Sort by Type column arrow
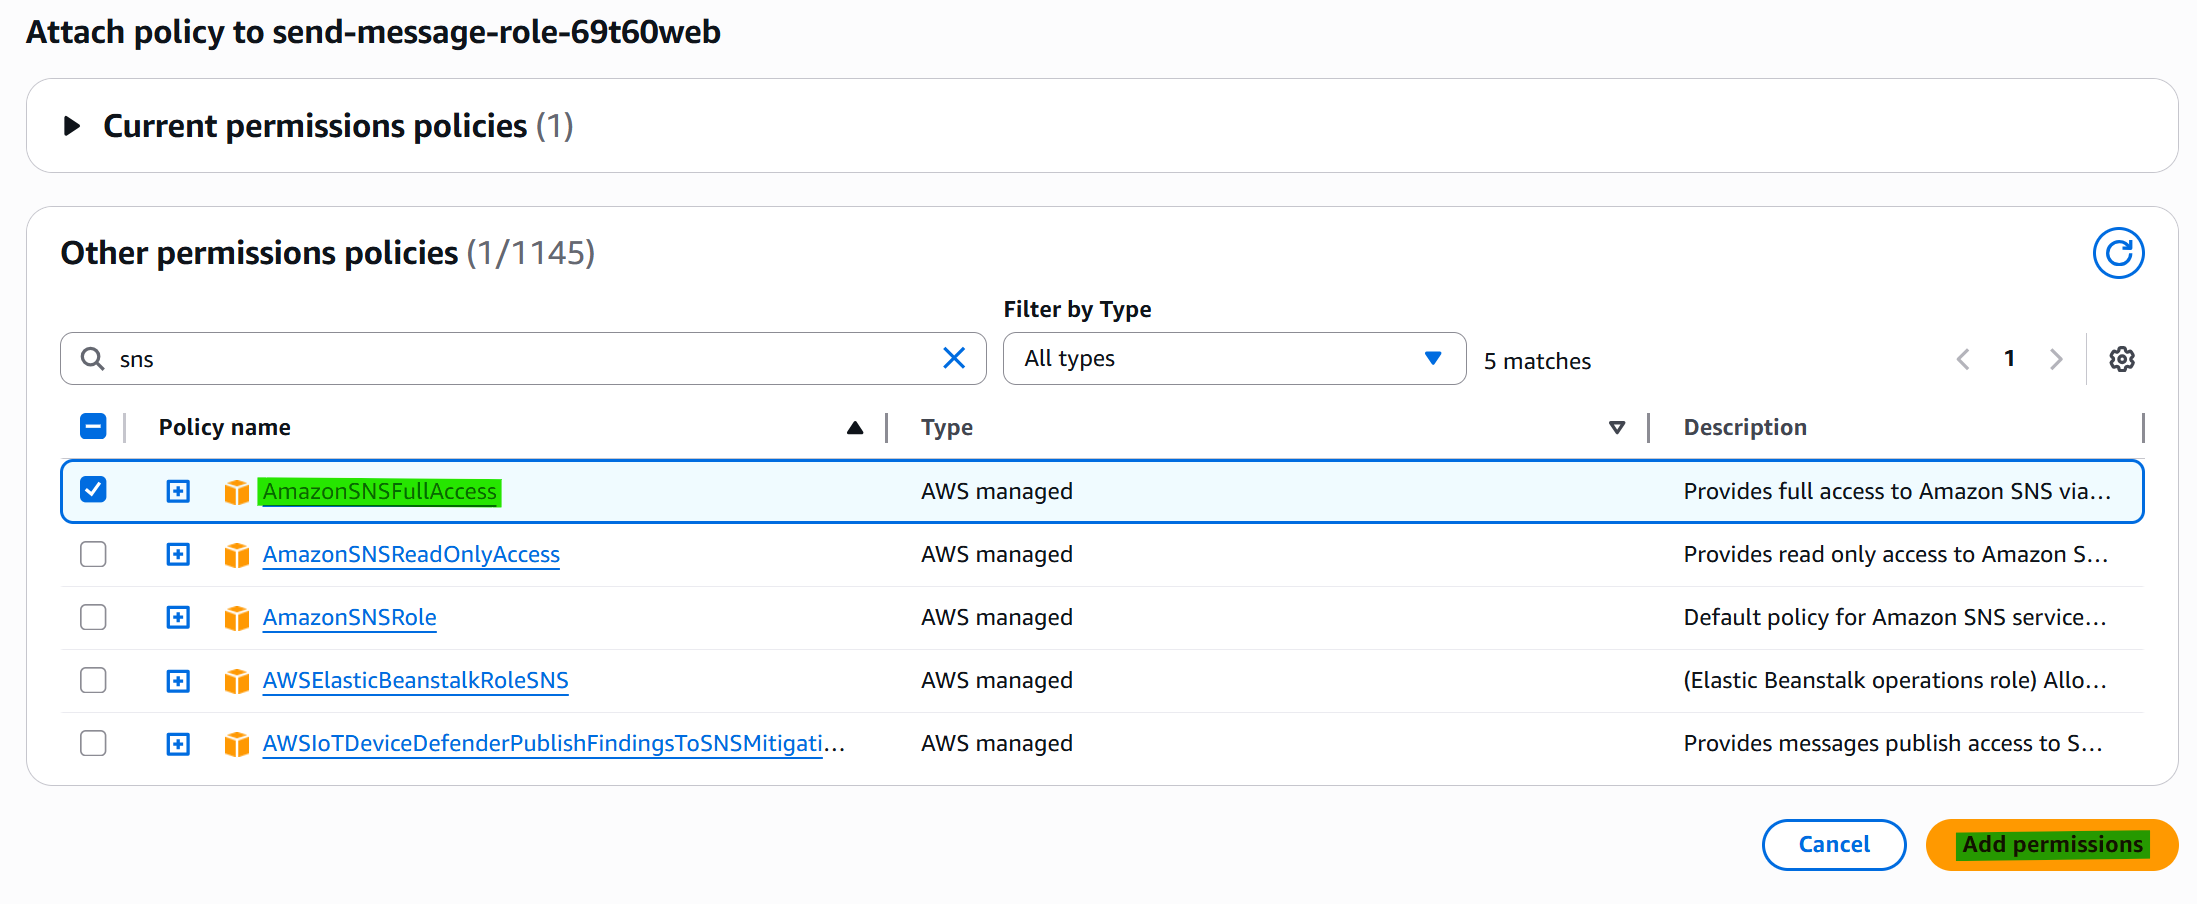Screen dimensions: 2197x904 tap(1617, 428)
